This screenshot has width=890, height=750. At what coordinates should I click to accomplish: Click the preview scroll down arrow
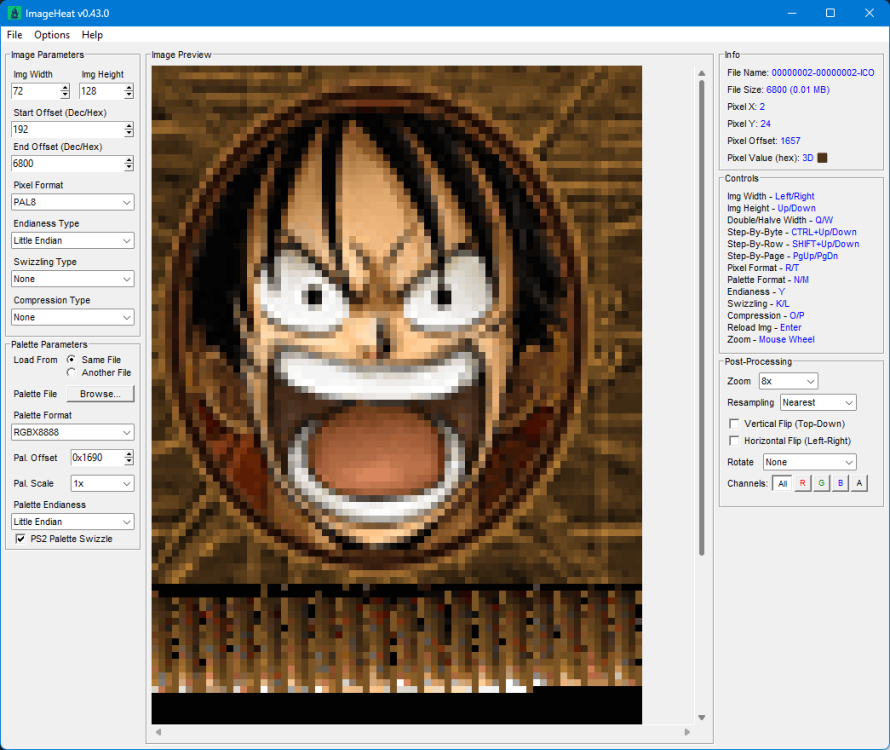(702, 718)
